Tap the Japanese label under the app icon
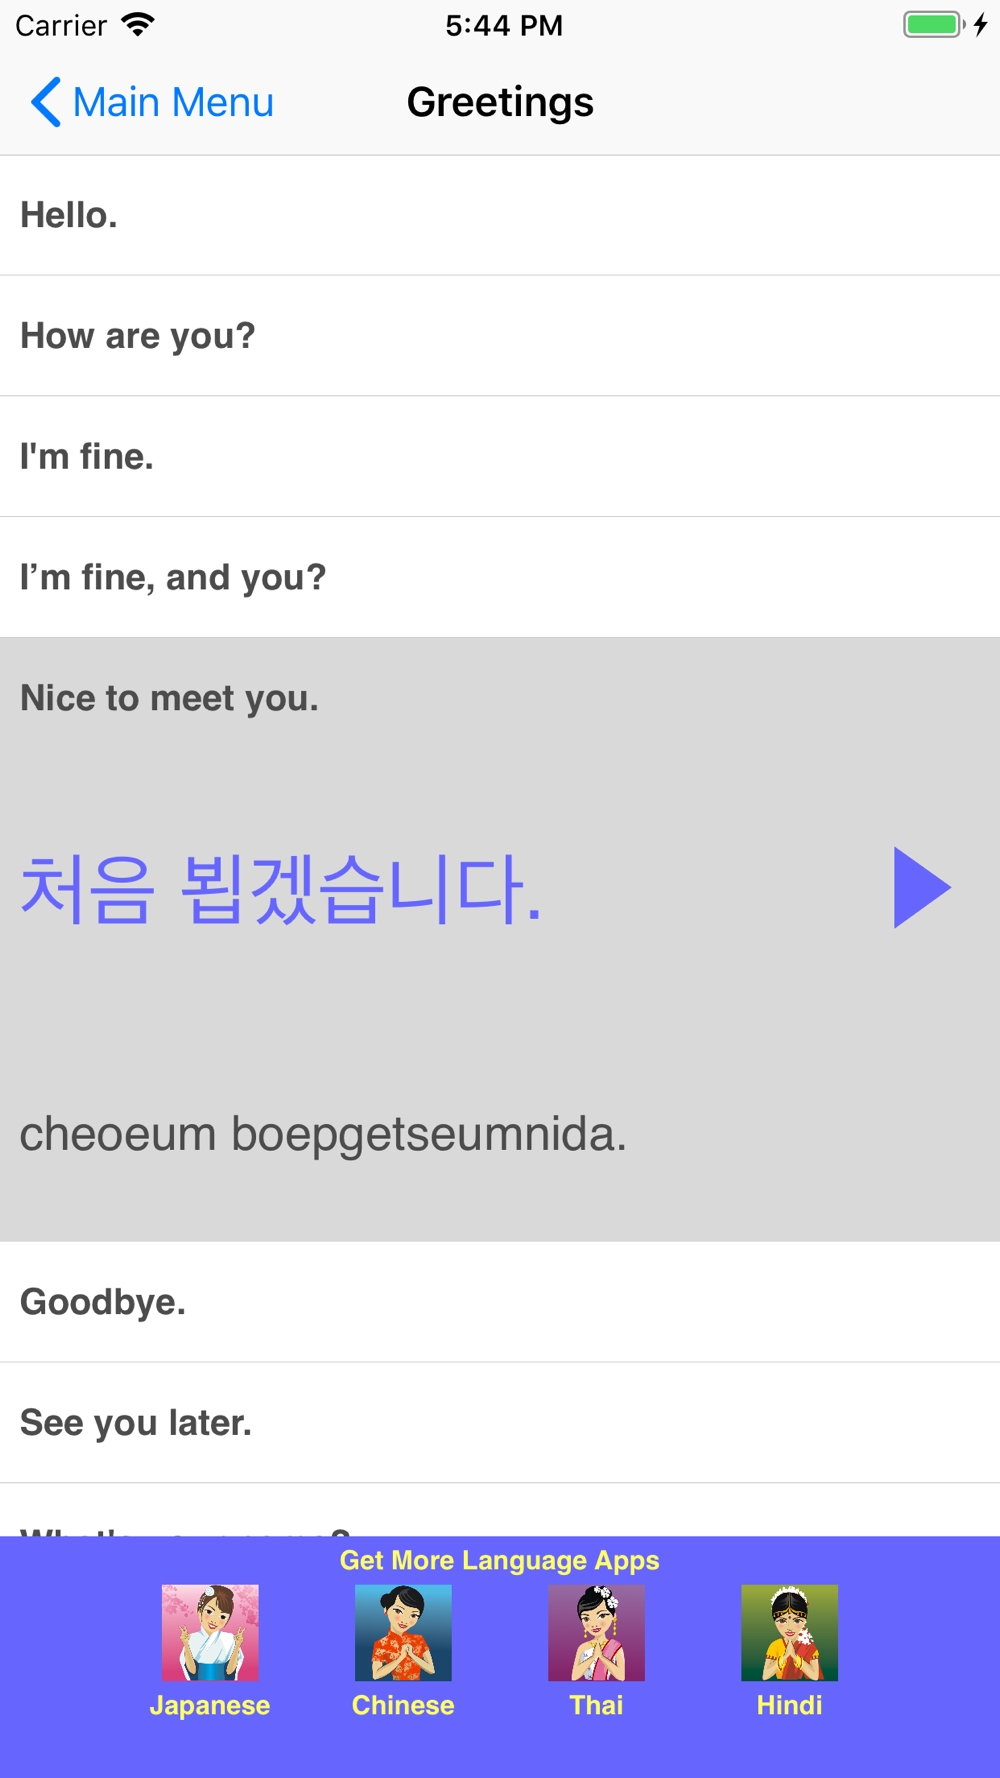 [210, 1705]
